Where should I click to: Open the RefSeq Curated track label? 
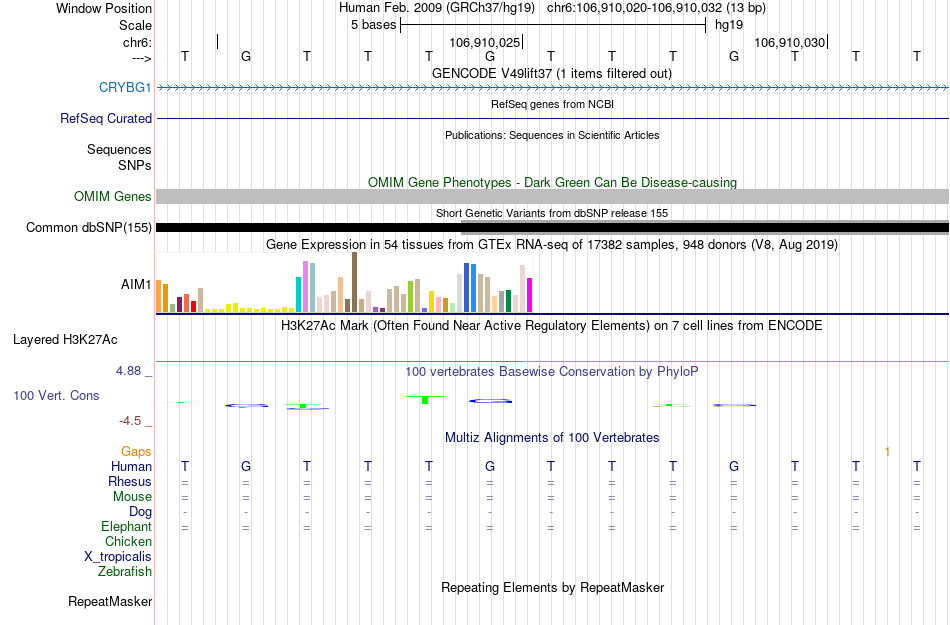pyautogui.click(x=105, y=118)
